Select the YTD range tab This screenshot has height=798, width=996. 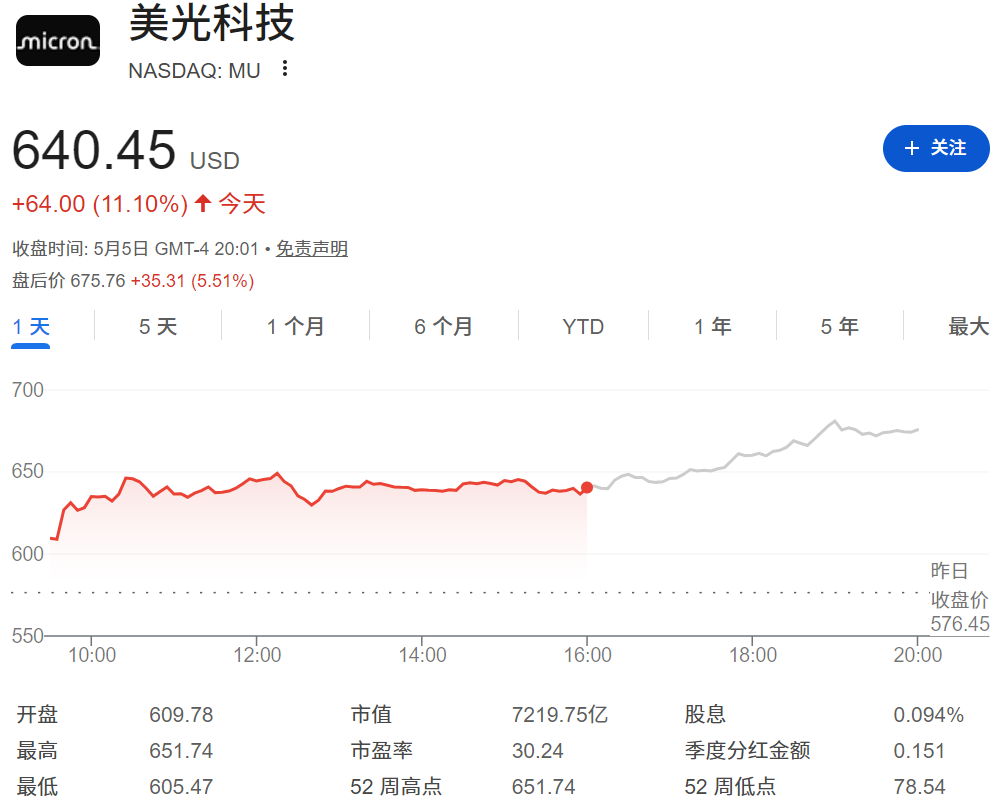pos(583,327)
